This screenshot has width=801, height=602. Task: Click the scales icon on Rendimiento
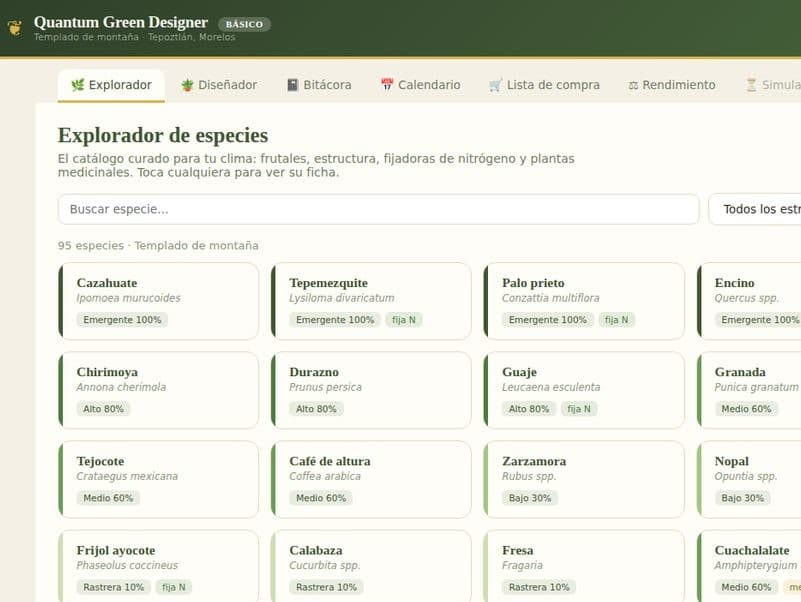633,85
